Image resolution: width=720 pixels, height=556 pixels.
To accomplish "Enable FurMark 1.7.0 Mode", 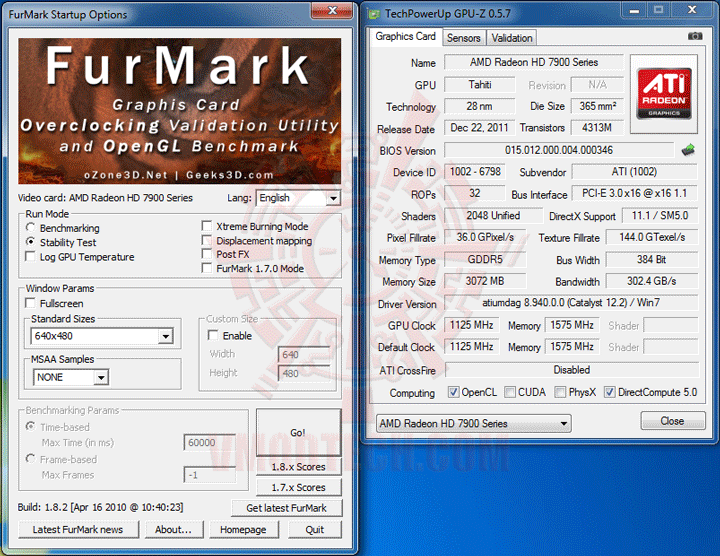I will coord(207,268).
